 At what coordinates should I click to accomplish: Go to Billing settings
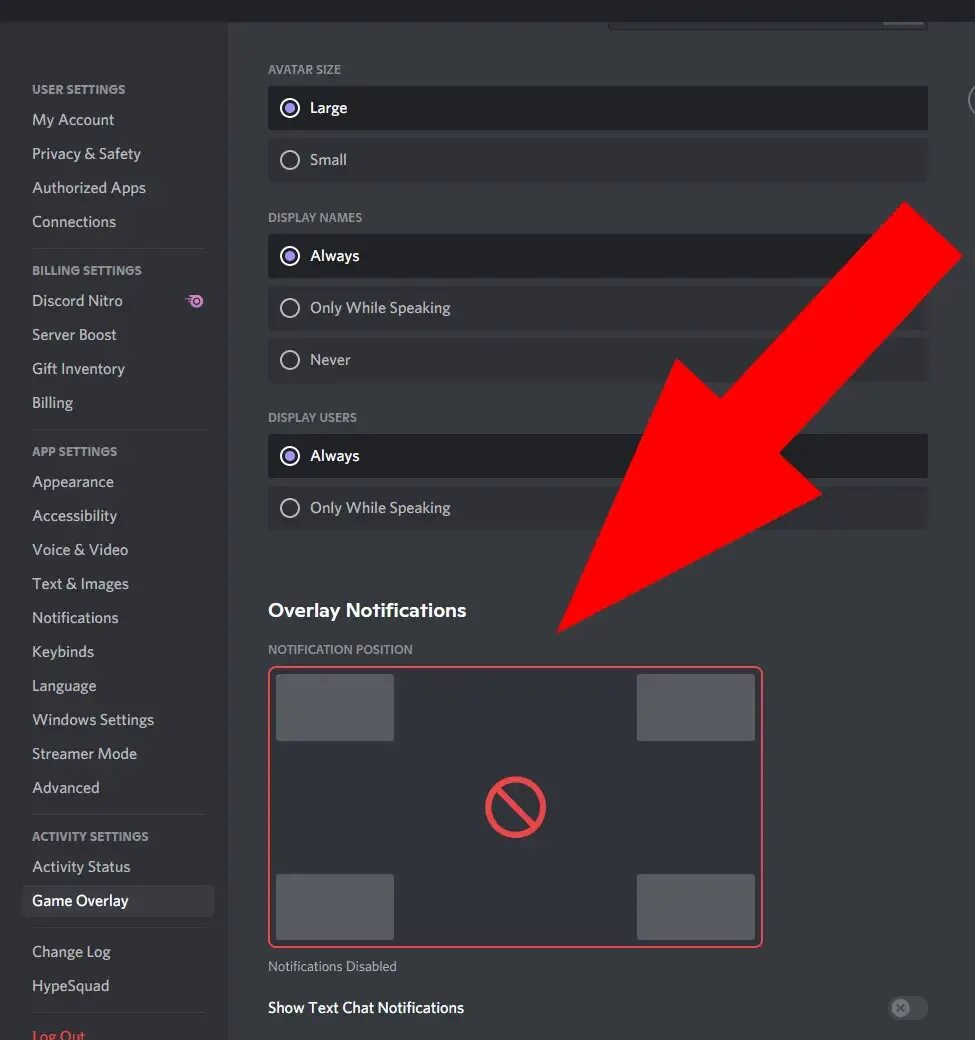click(x=52, y=403)
